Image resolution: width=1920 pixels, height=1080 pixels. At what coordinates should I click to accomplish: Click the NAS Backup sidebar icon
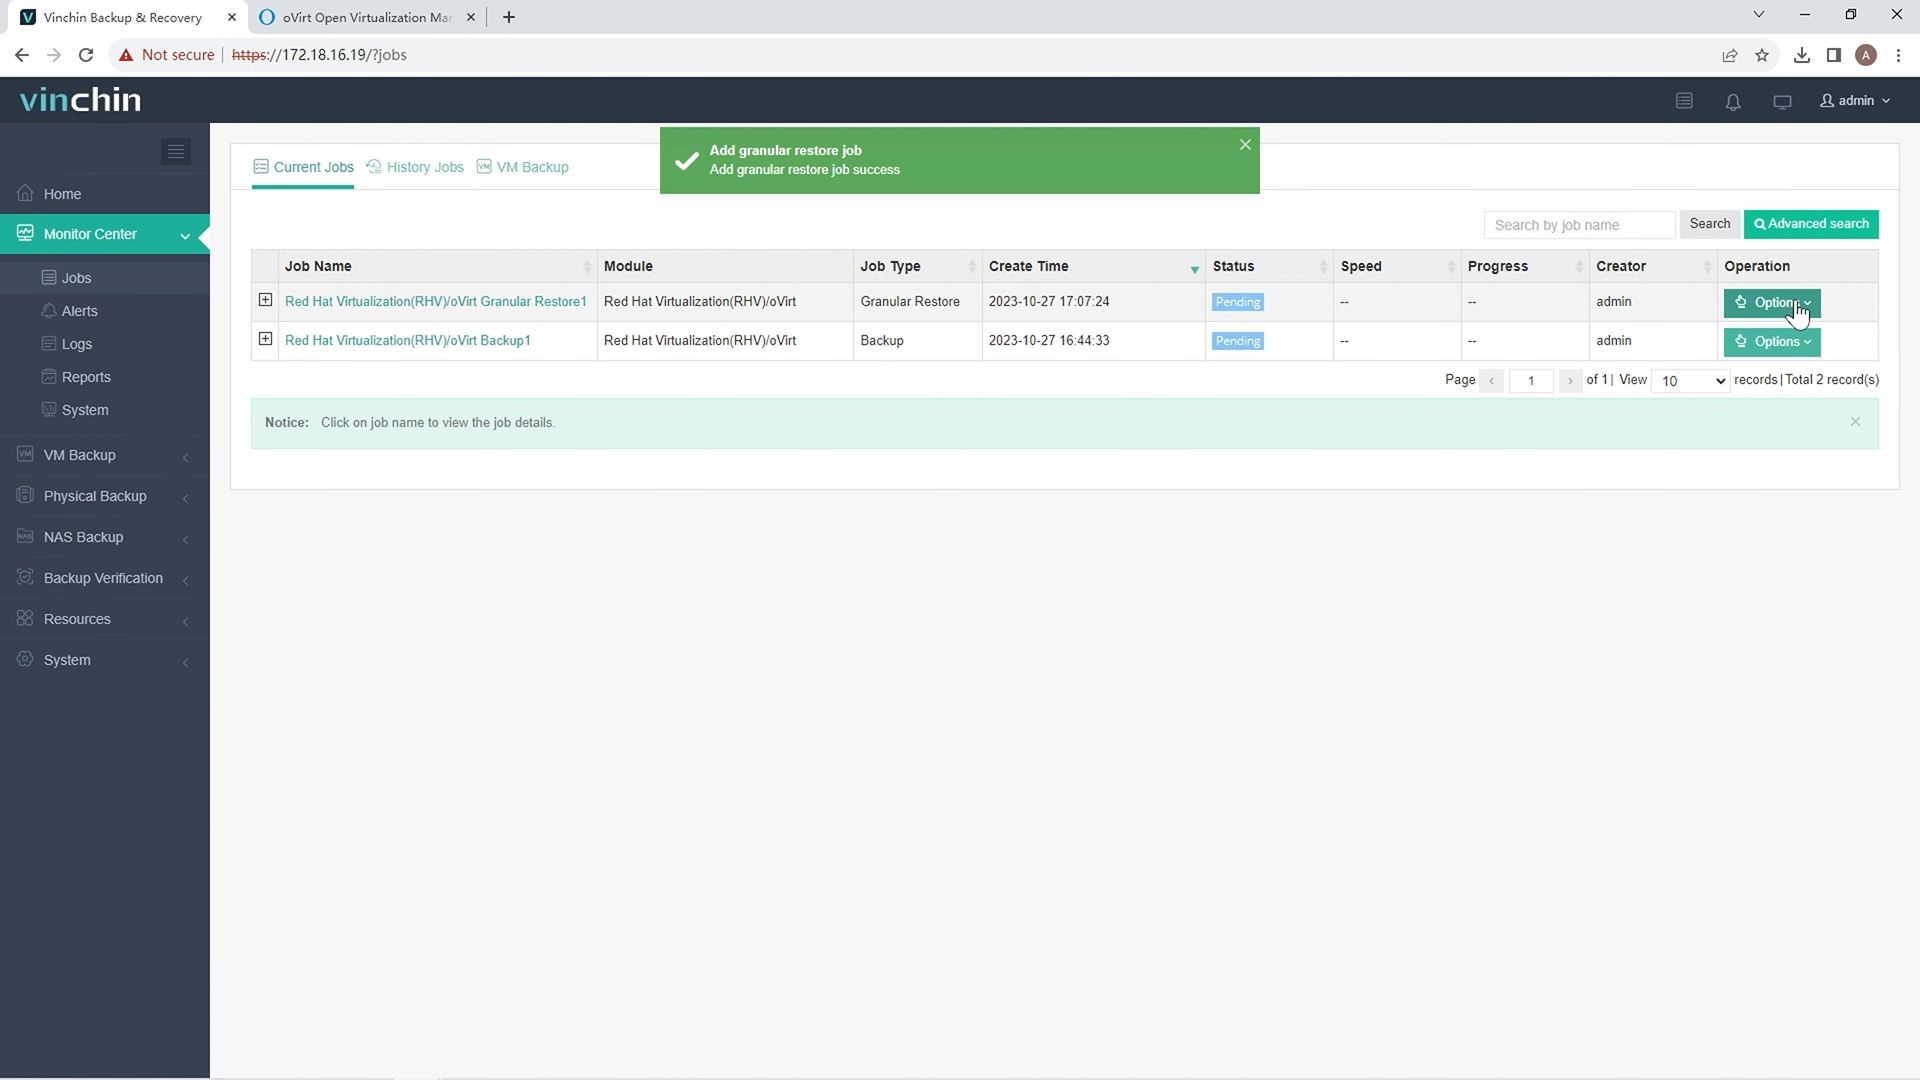25,536
